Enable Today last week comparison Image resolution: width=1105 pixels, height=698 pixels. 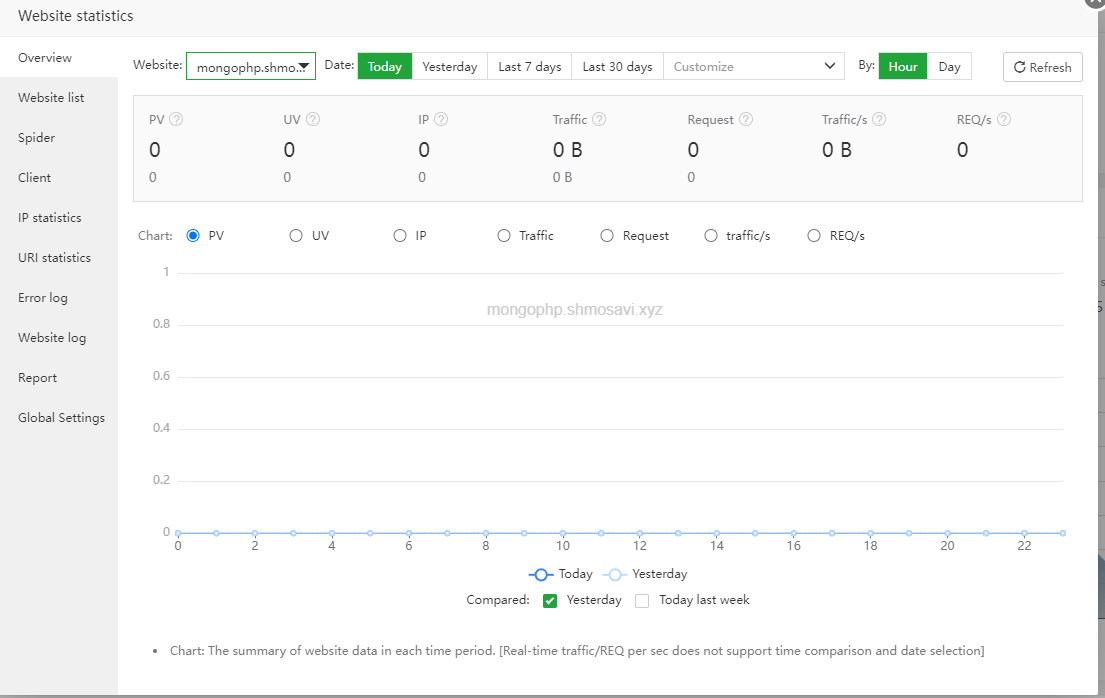tap(642, 601)
